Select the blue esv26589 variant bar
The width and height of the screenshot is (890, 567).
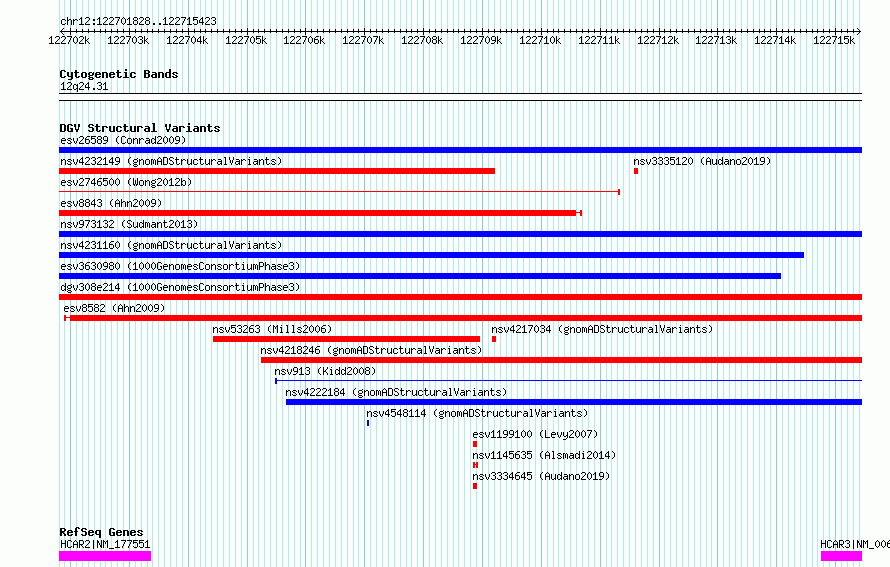coord(460,150)
